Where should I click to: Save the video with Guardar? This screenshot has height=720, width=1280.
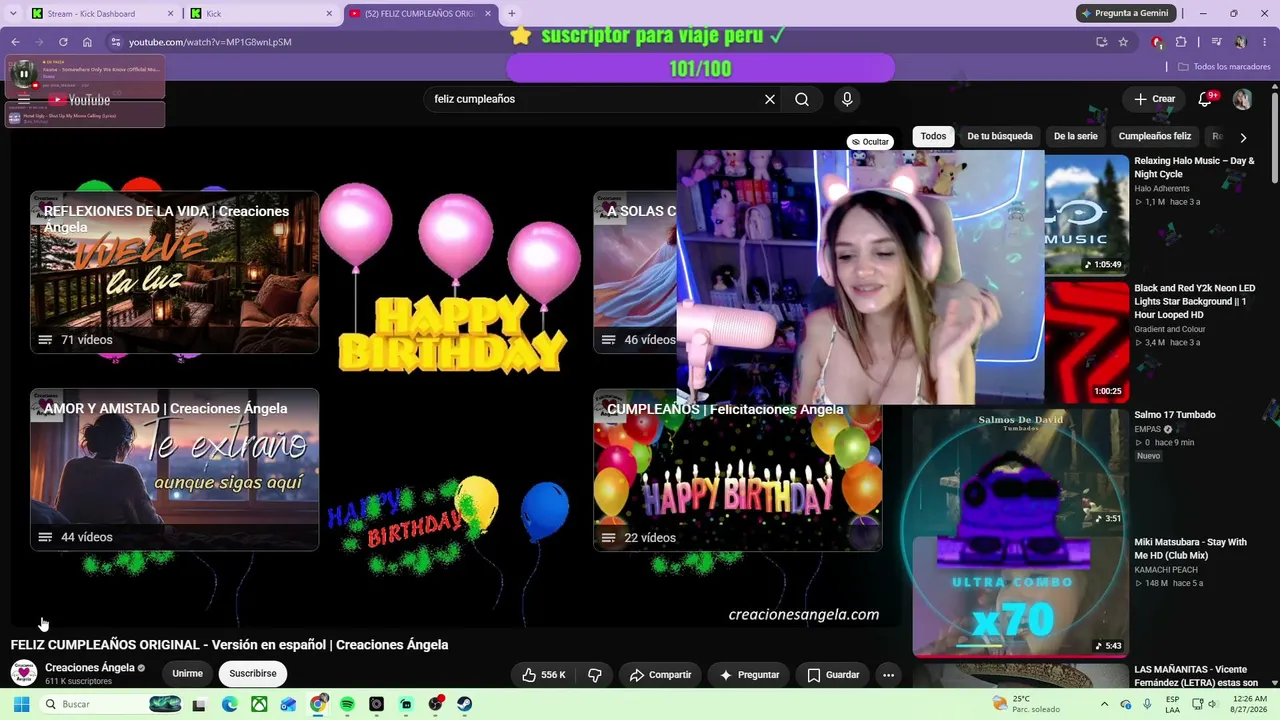click(x=833, y=675)
